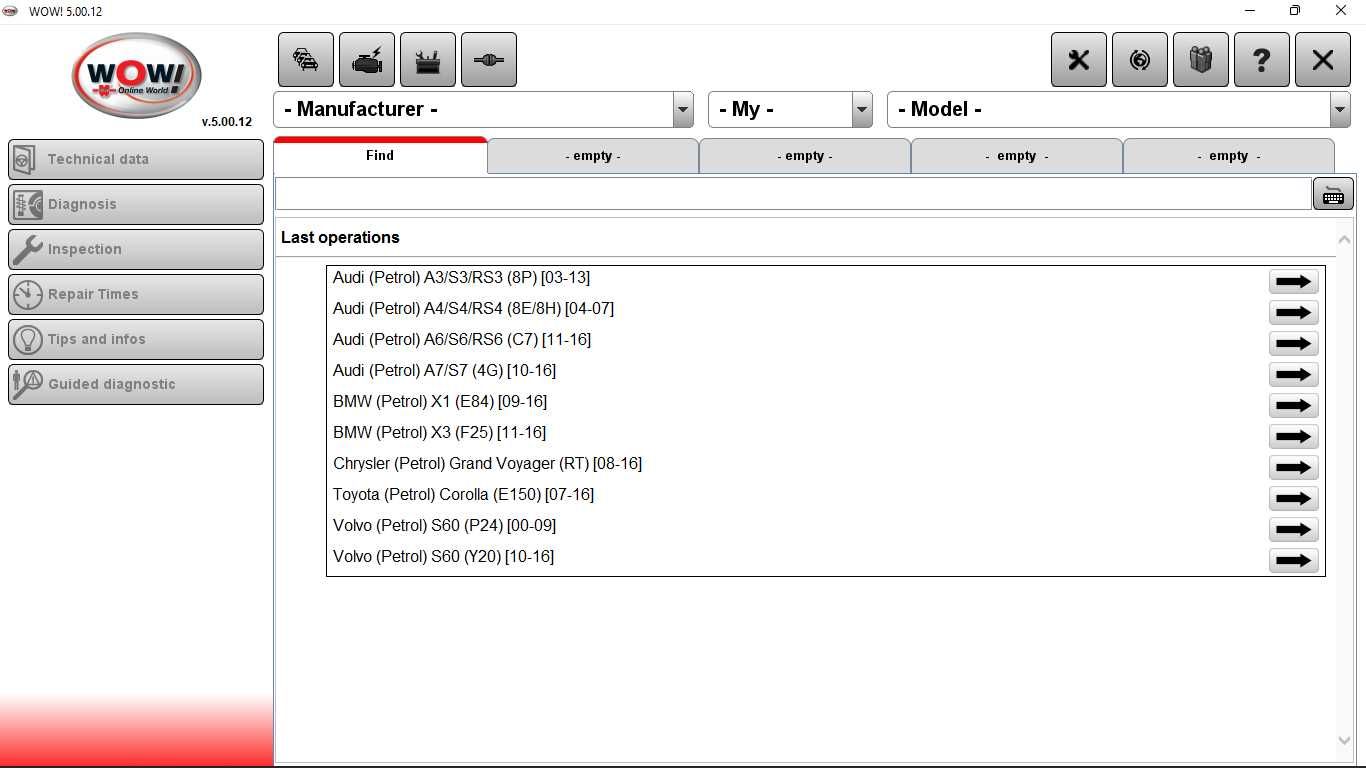Click the WOW! Online World logo
Viewport: 1366px width, 768px height.
pyautogui.click(x=137, y=75)
